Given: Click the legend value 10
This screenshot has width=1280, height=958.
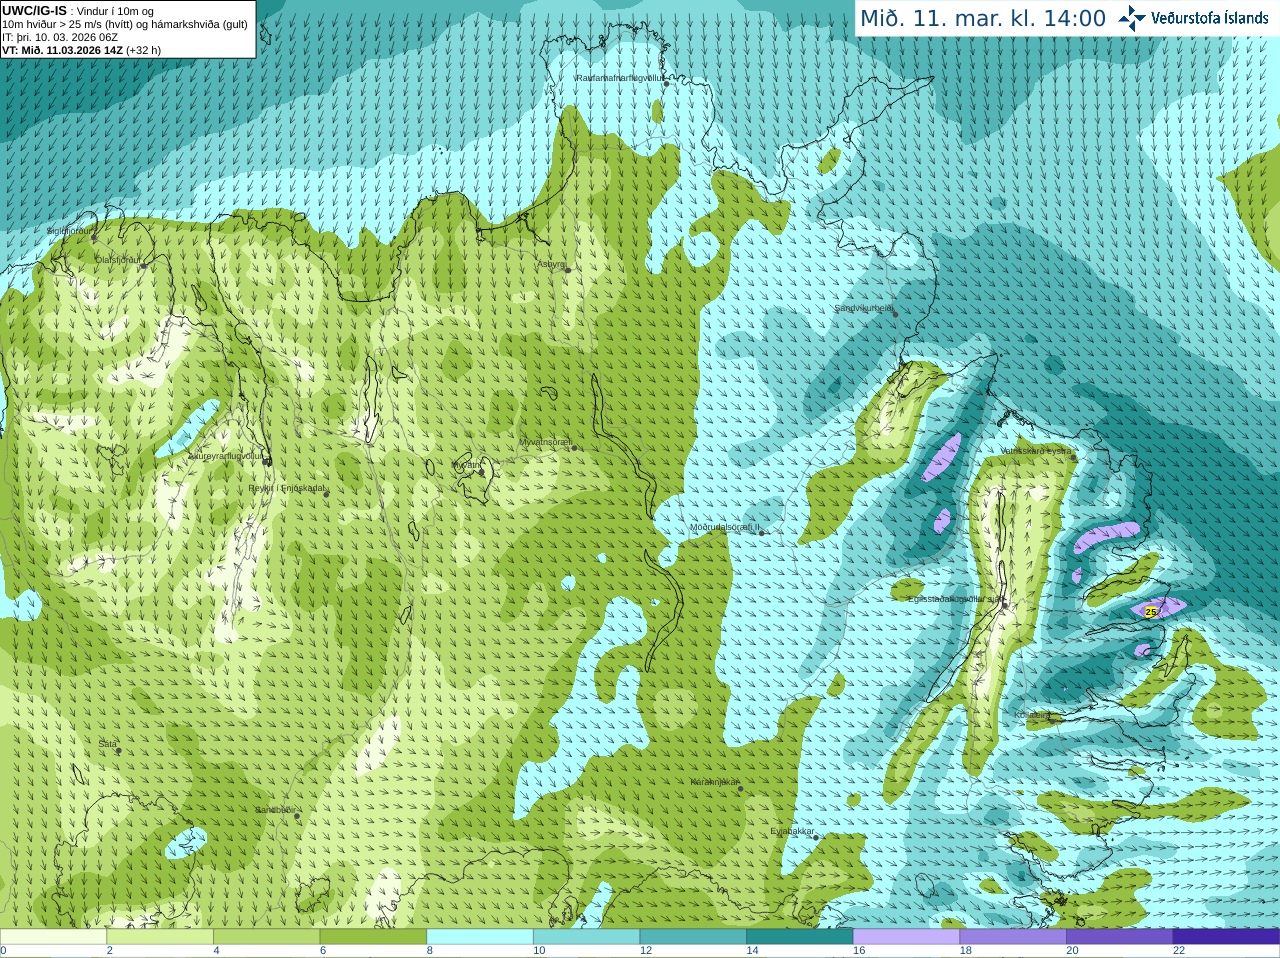Looking at the screenshot, I should [539, 951].
